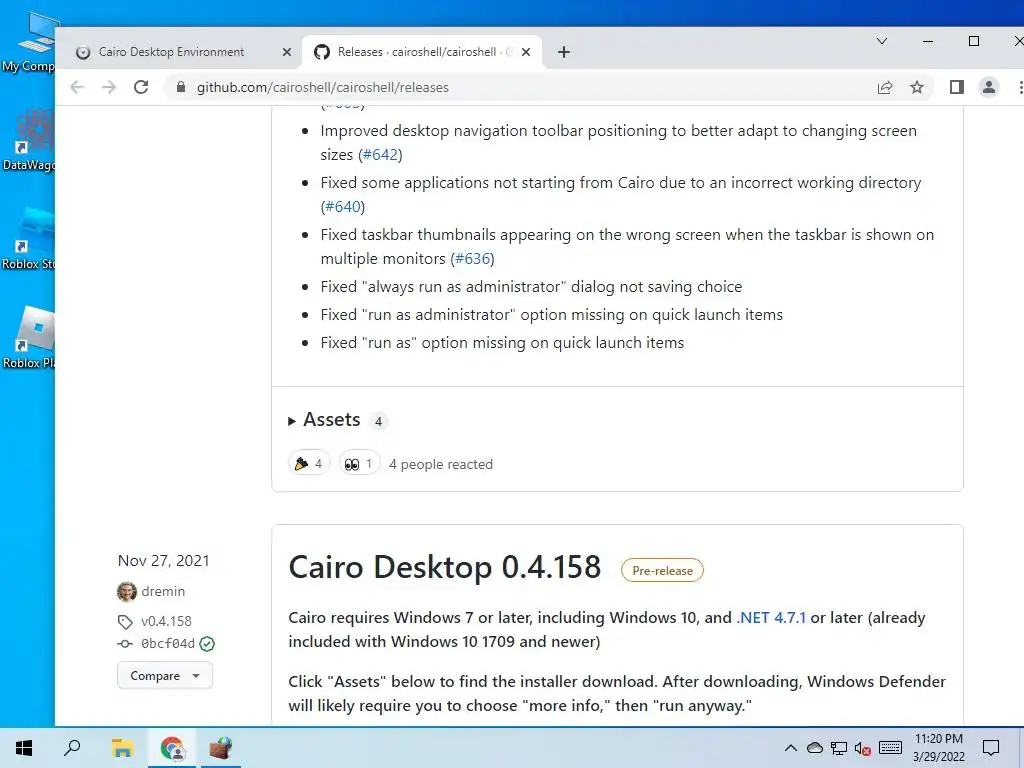Open commit 0bcf04d
The image size is (1024, 768).
(x=168, y=644)
